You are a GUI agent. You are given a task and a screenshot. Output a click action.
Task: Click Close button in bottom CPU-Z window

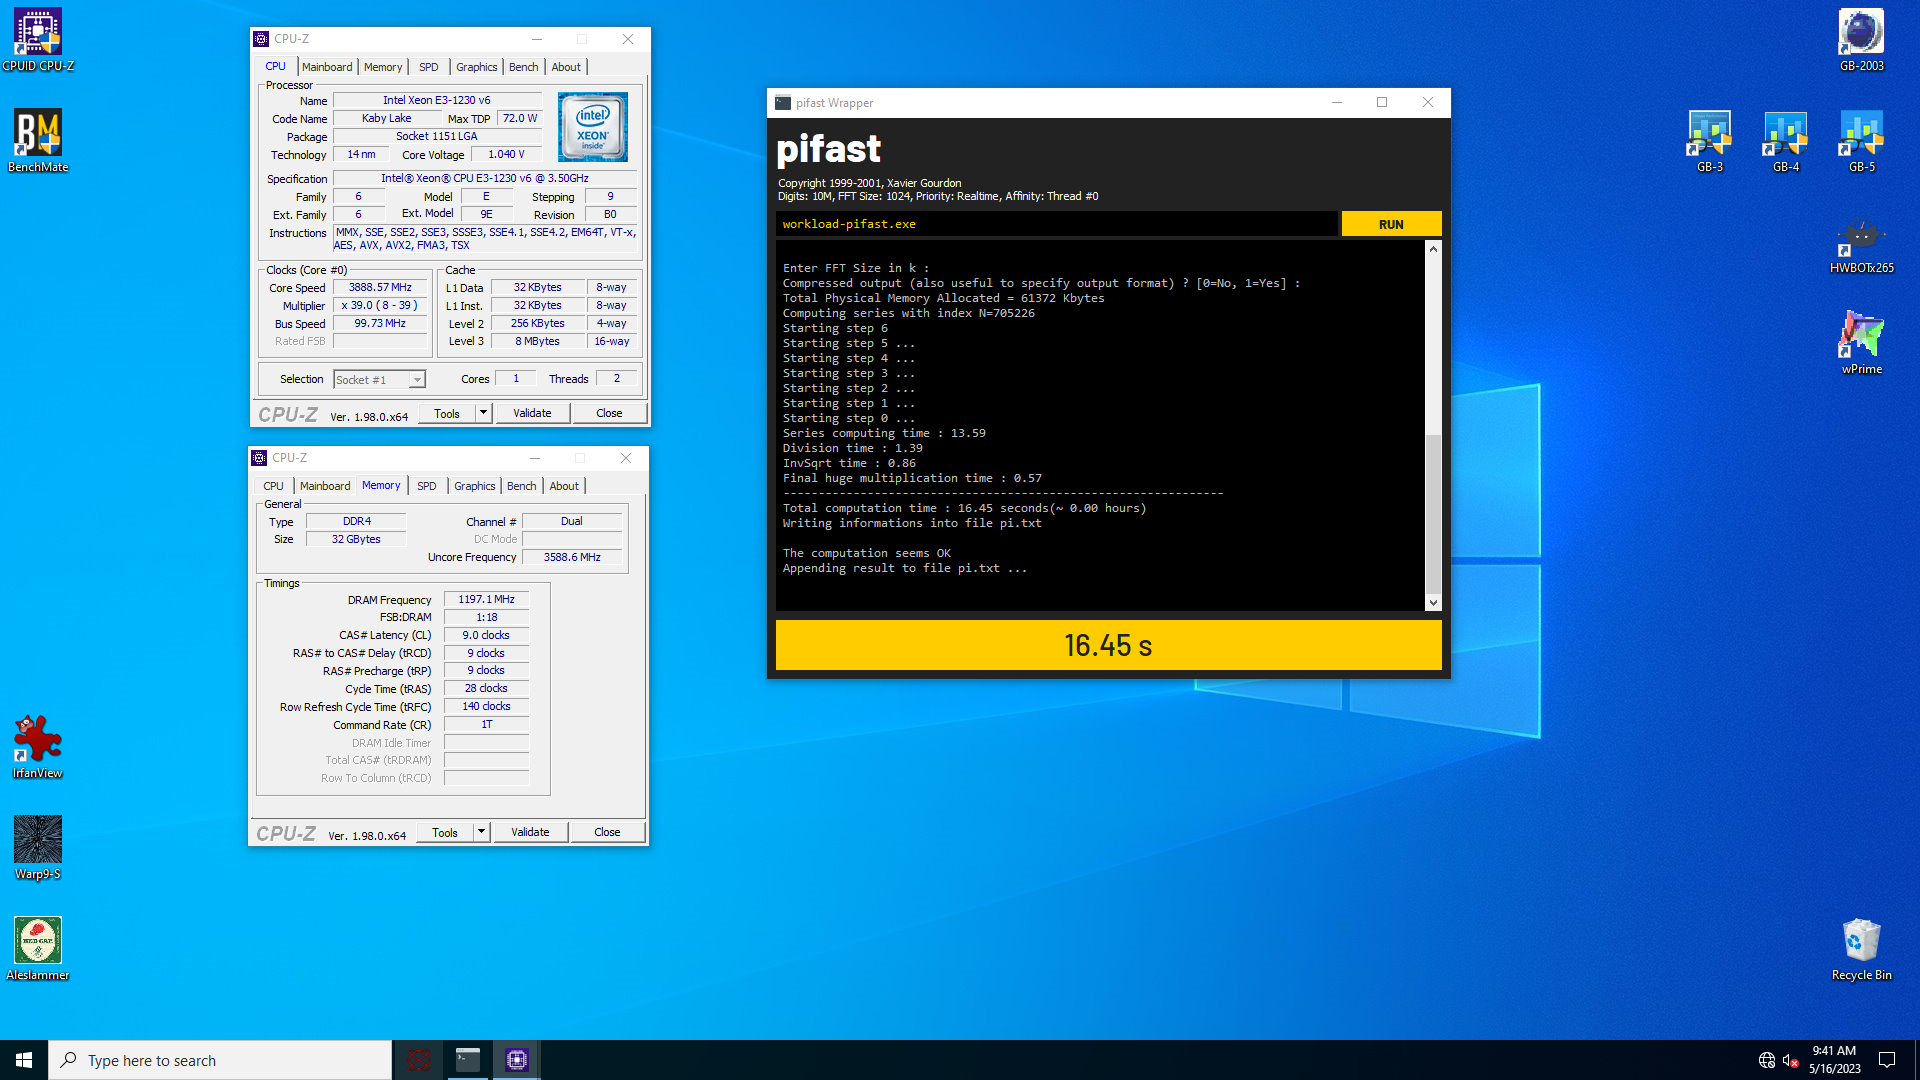click(x=607, y=832)
